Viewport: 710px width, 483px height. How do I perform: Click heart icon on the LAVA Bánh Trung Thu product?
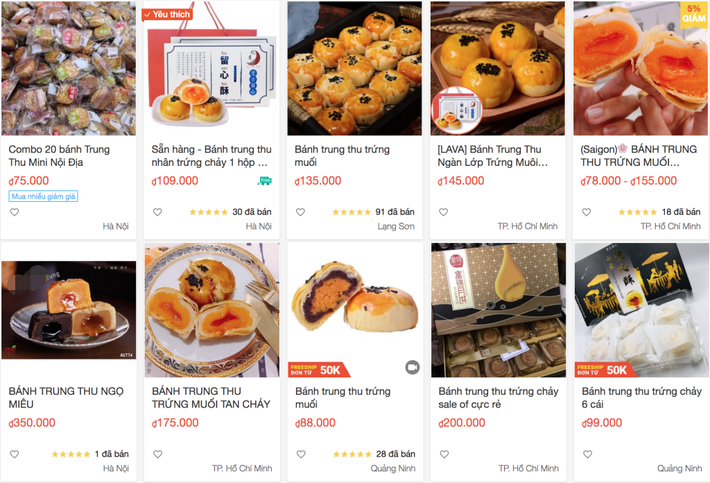click(x=443, y=212)
